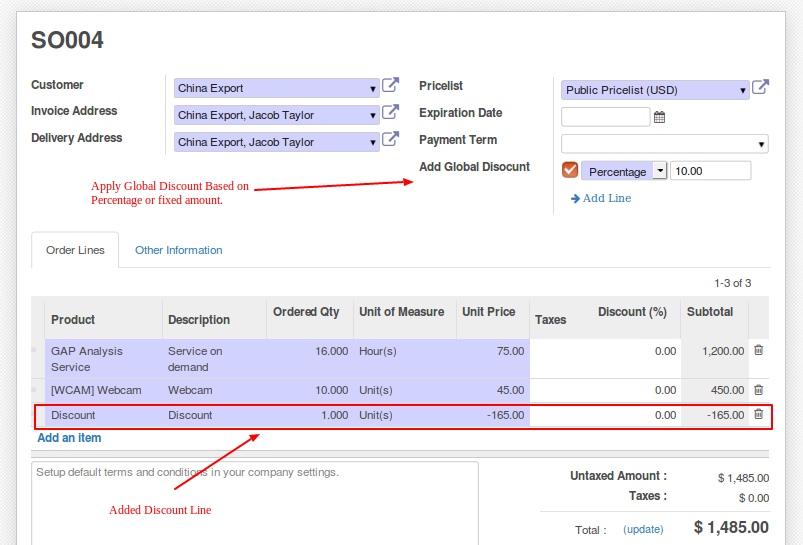Click the Add Line link
Image resolution: width=803 pixels, height=545 pixels.
click(601, 198)
